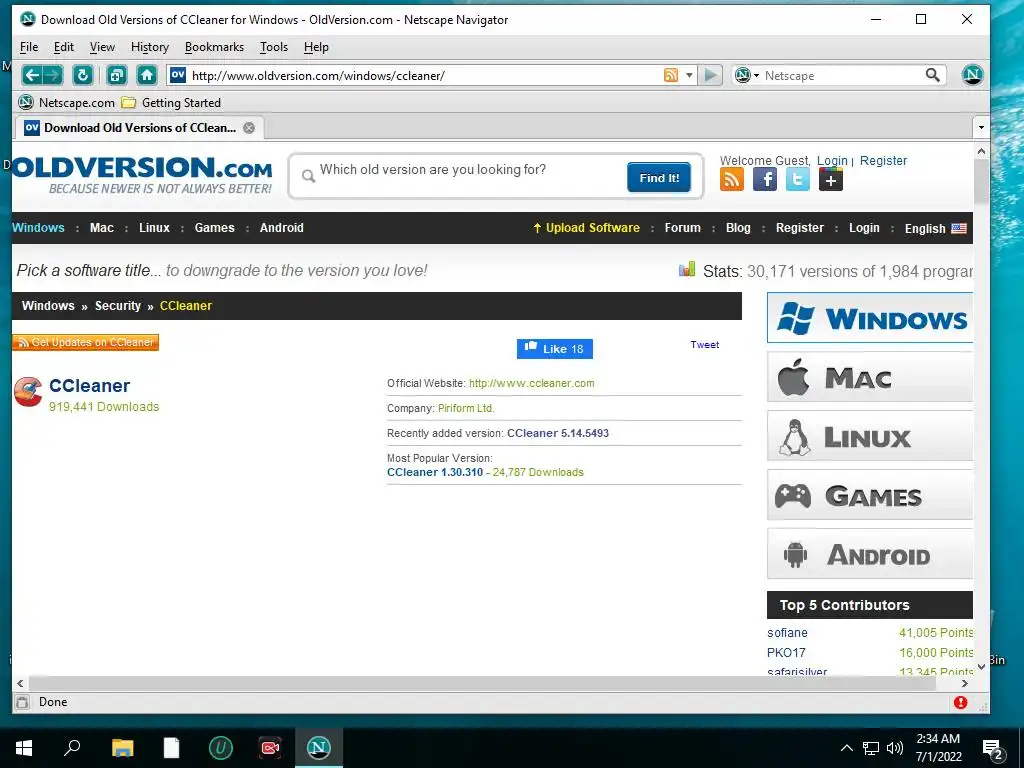Click the status bar security page icon

(22, 702)
